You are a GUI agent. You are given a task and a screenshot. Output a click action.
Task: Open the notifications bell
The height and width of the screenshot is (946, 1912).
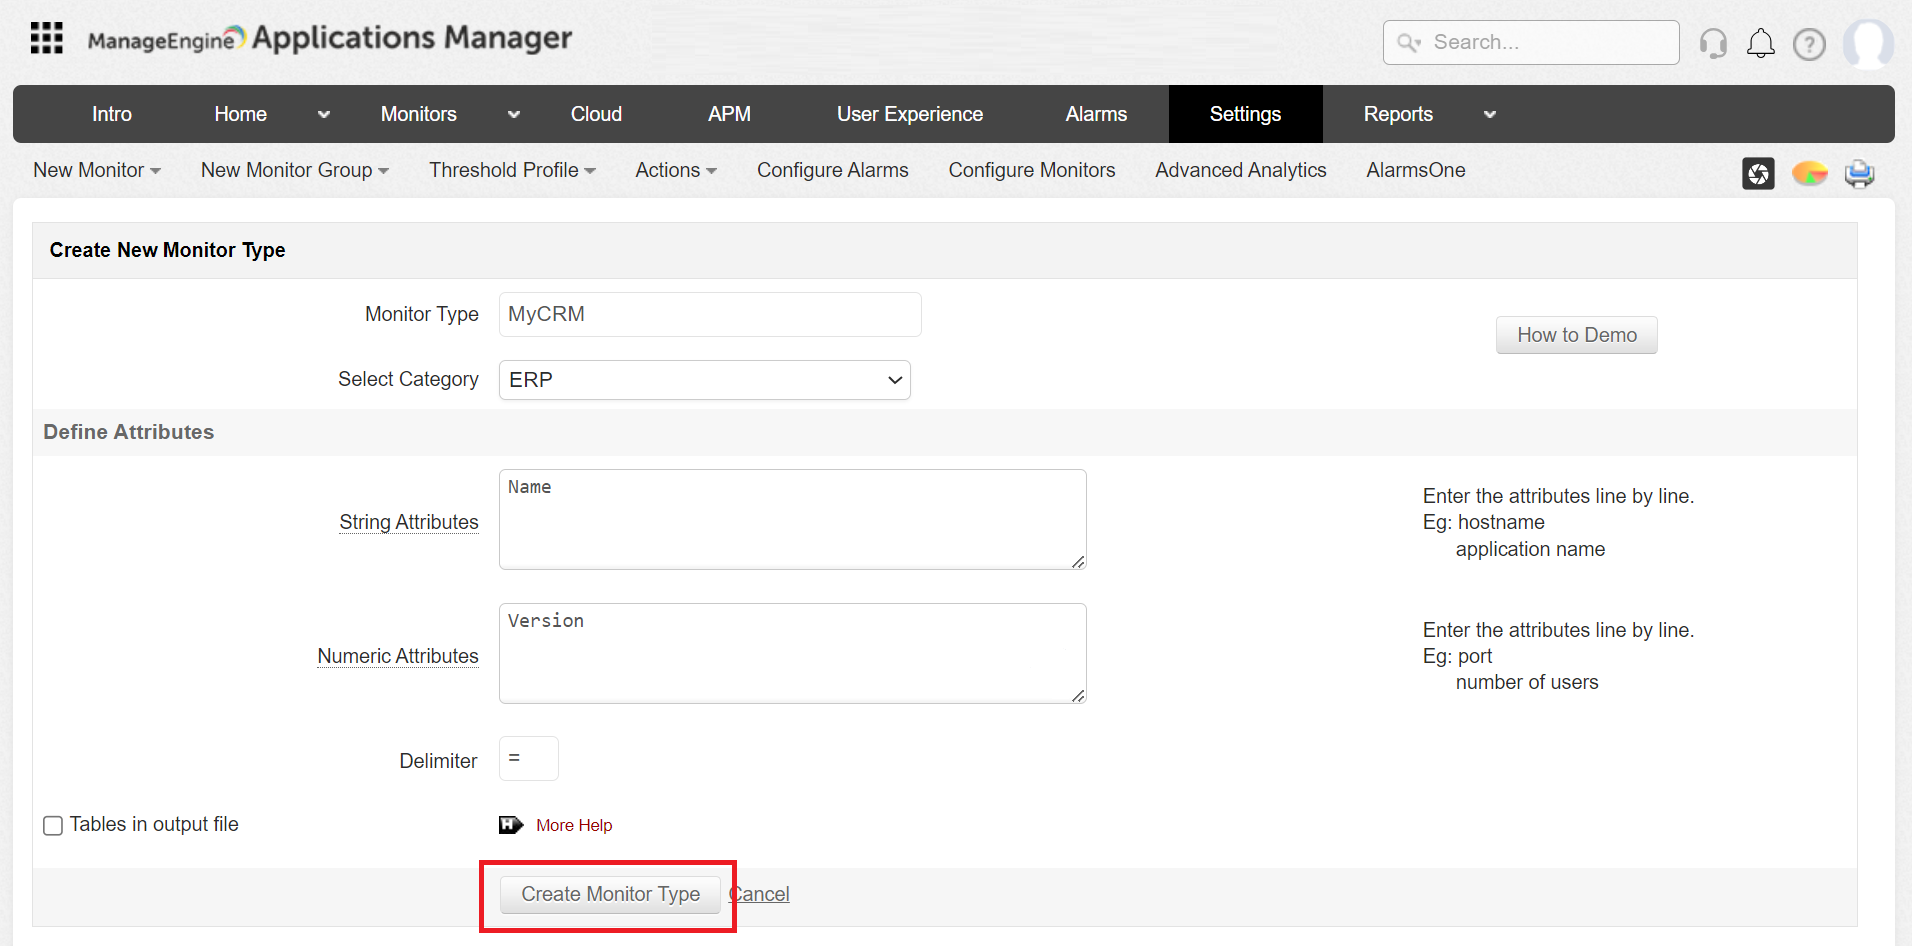1761,43
